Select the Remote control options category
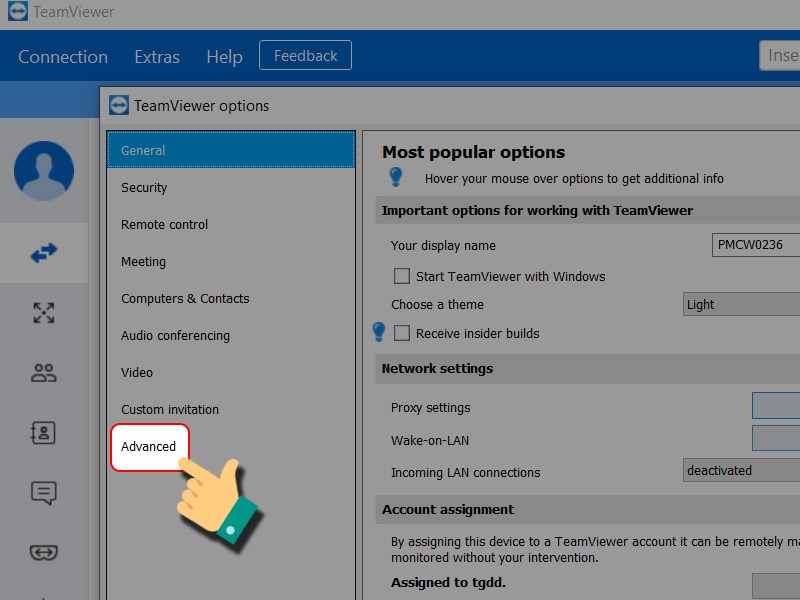The width and height of the screenshot is (800, 600). (231, 224)
